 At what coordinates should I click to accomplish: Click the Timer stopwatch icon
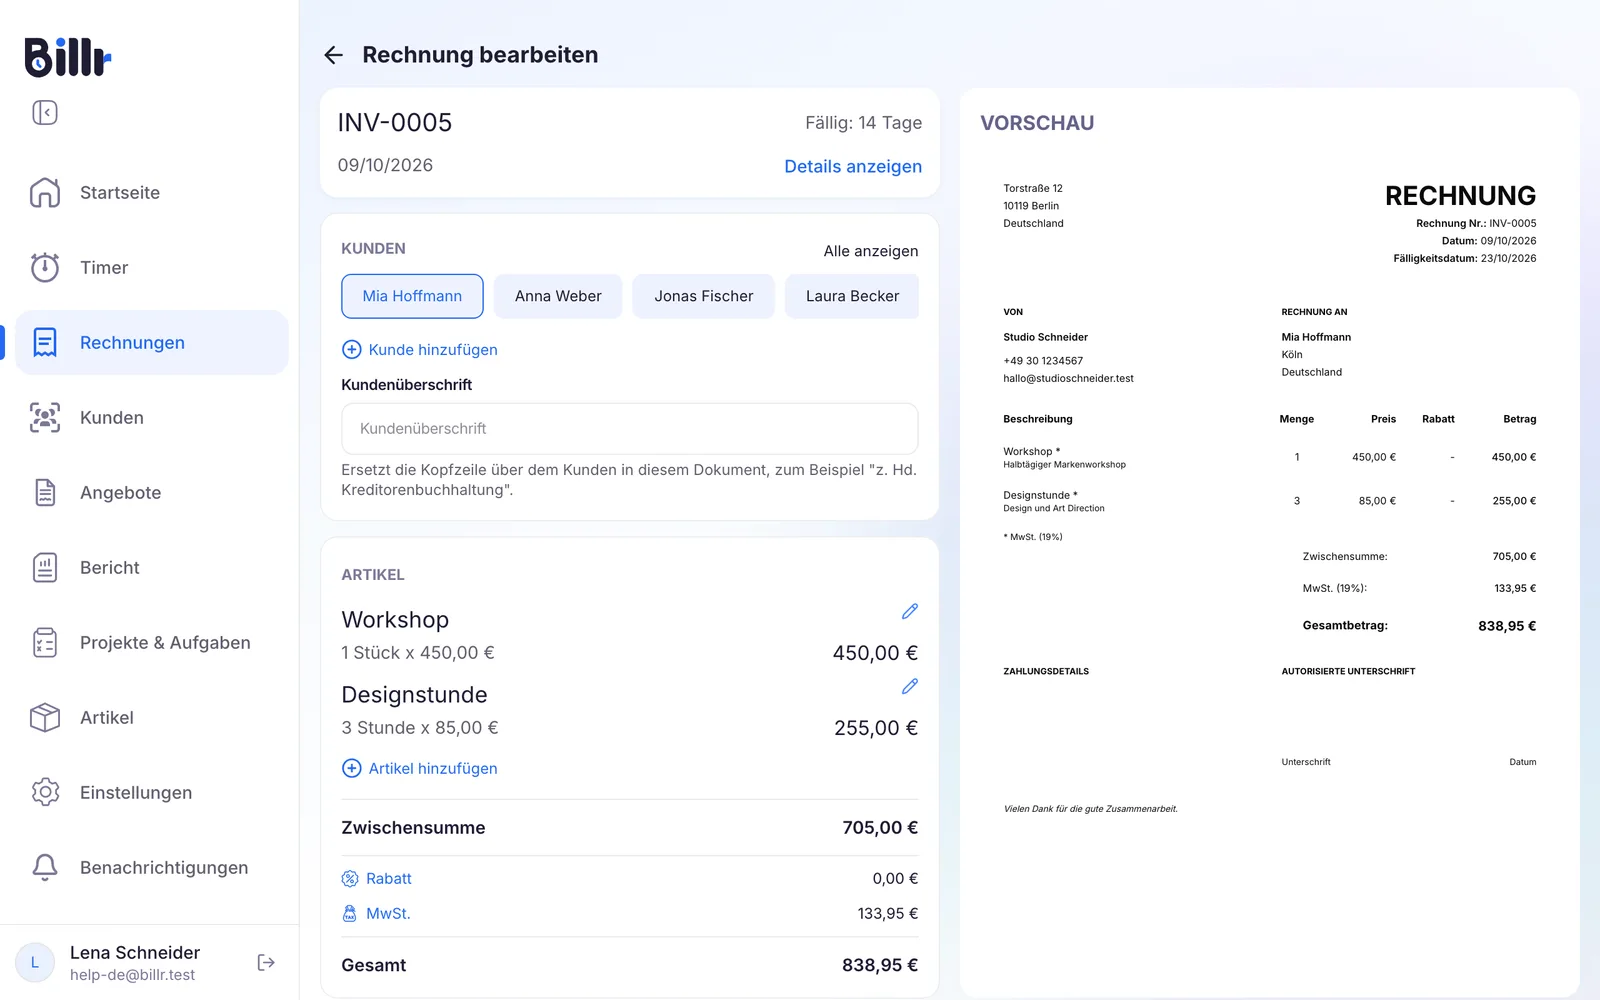45,267
